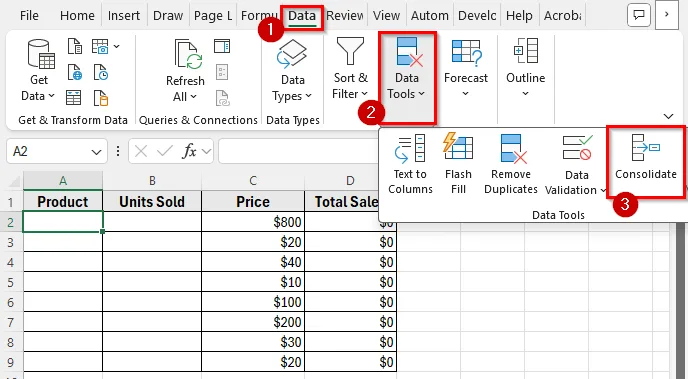Open the formula bar options dots
Image resolution: width=688 pixels, height=379 pixels.
pos(118,151)
